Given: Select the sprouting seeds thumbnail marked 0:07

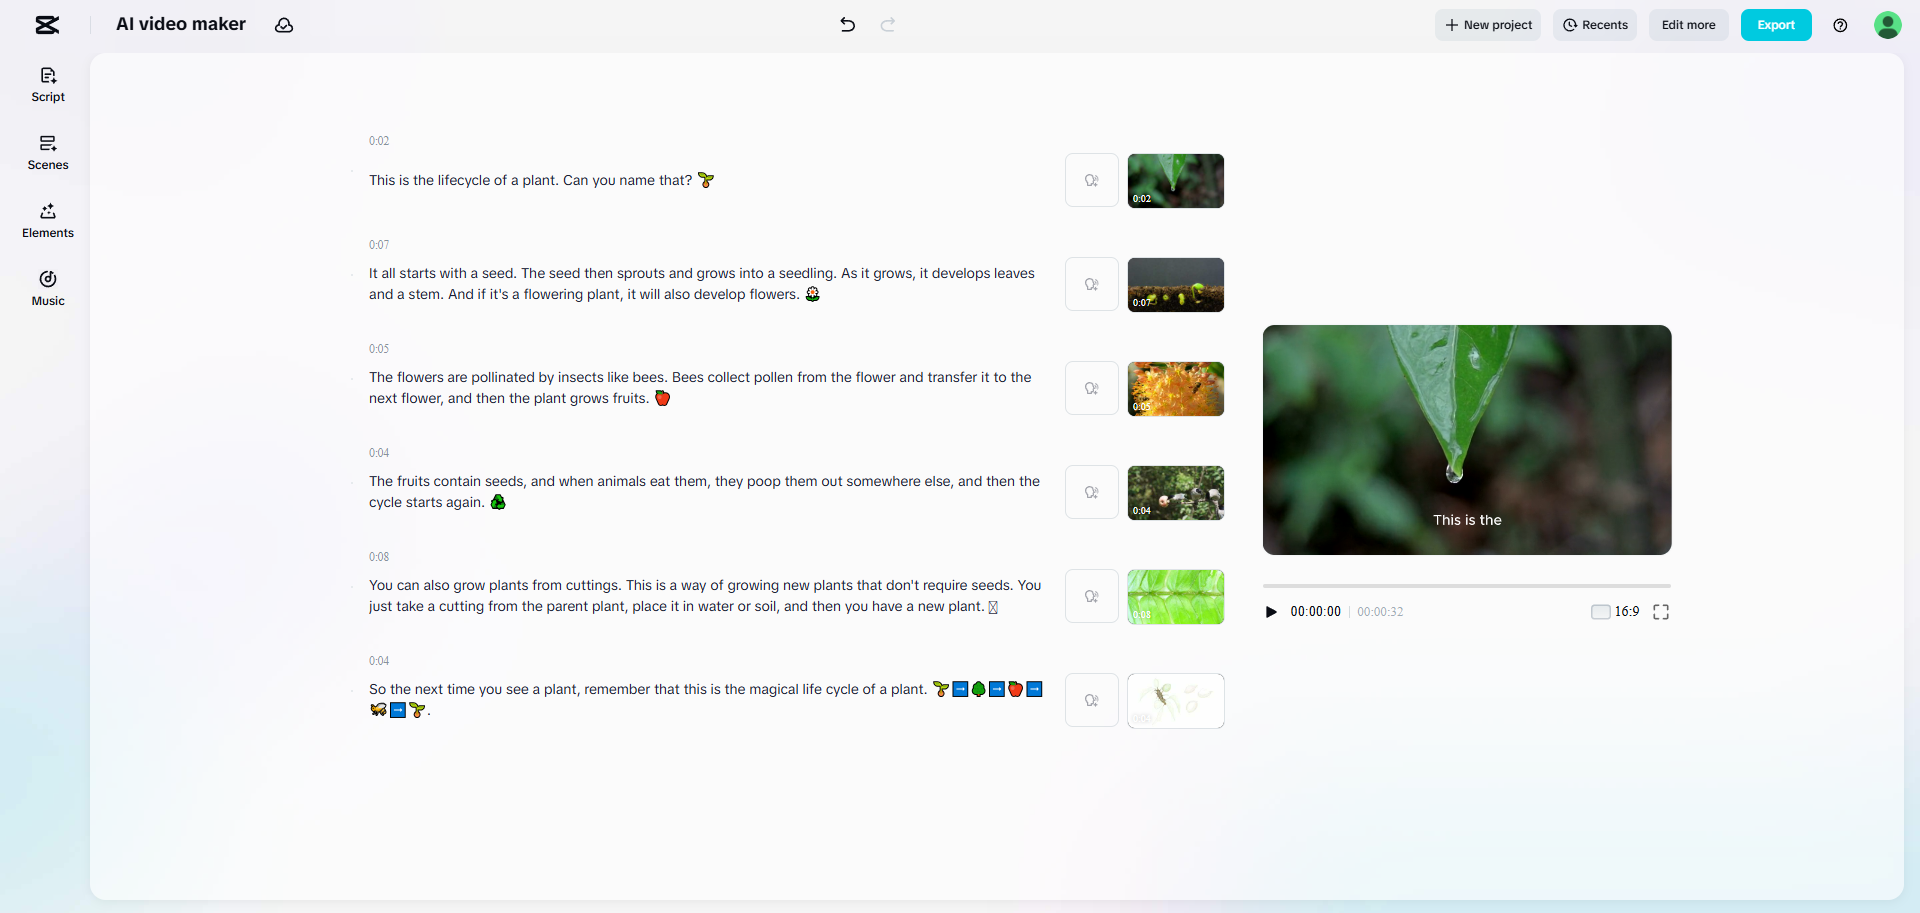Looking at the screenshot, I should (1176, 285).
